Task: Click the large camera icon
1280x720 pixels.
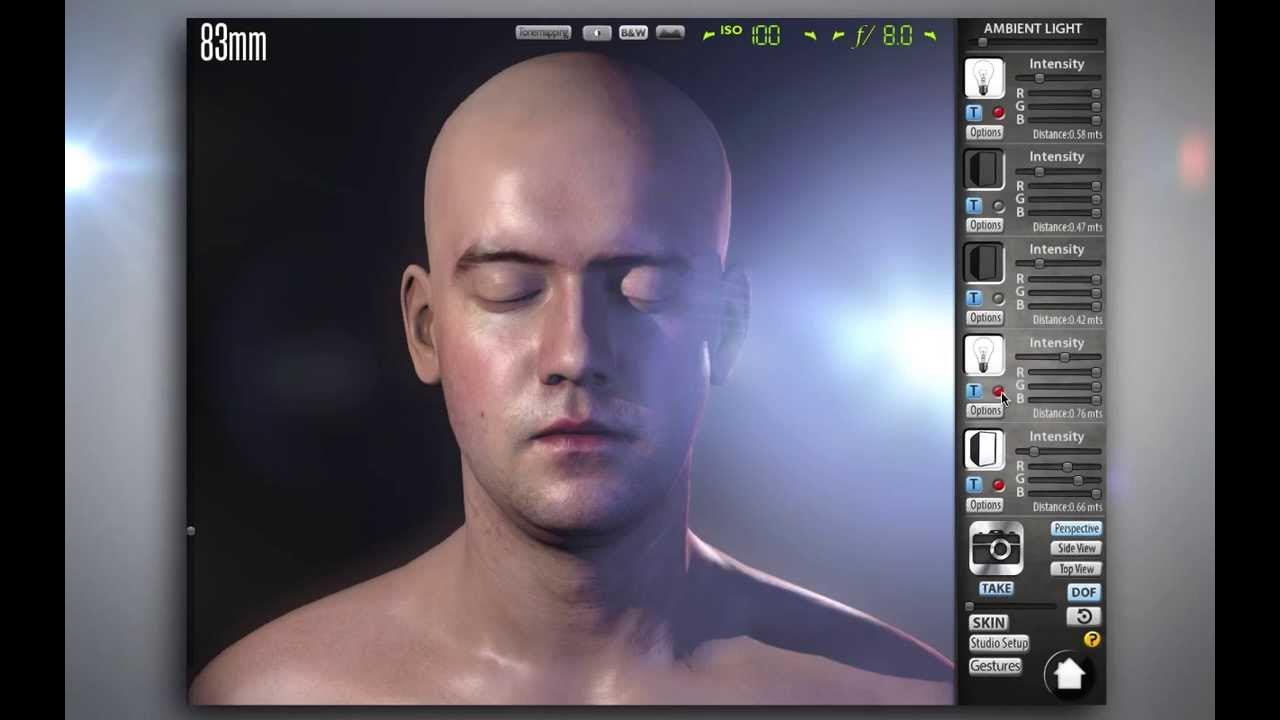Action: pyautogui.click(x=996, y=548)
